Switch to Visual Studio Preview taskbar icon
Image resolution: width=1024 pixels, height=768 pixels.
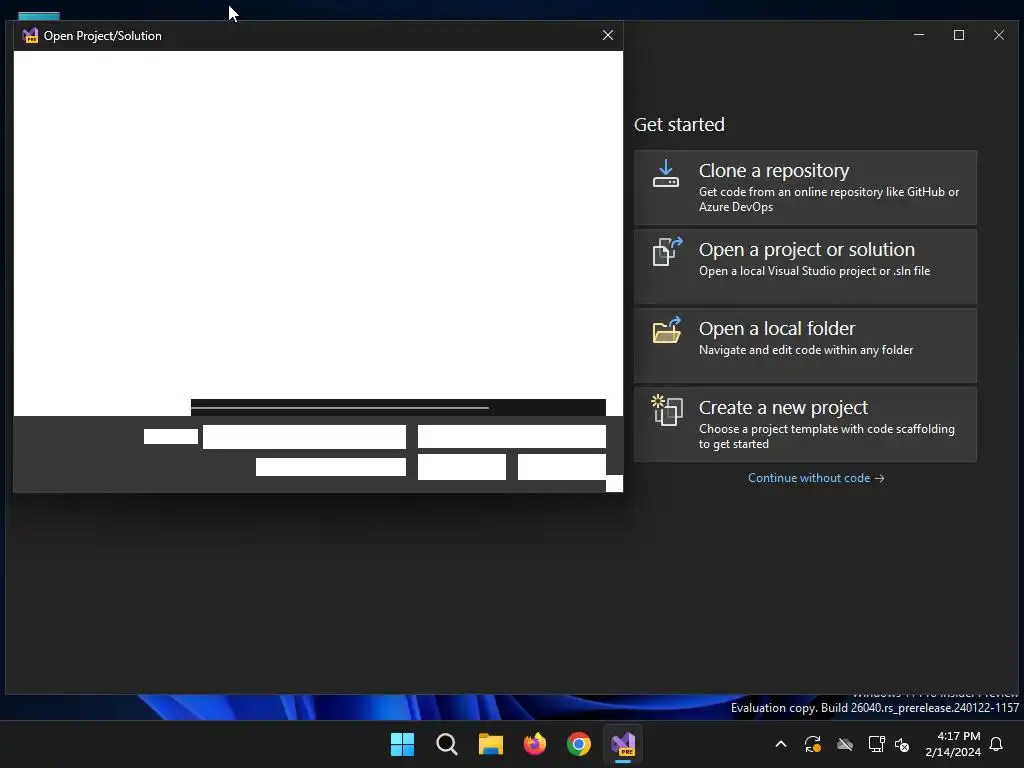tap(623, 744)
